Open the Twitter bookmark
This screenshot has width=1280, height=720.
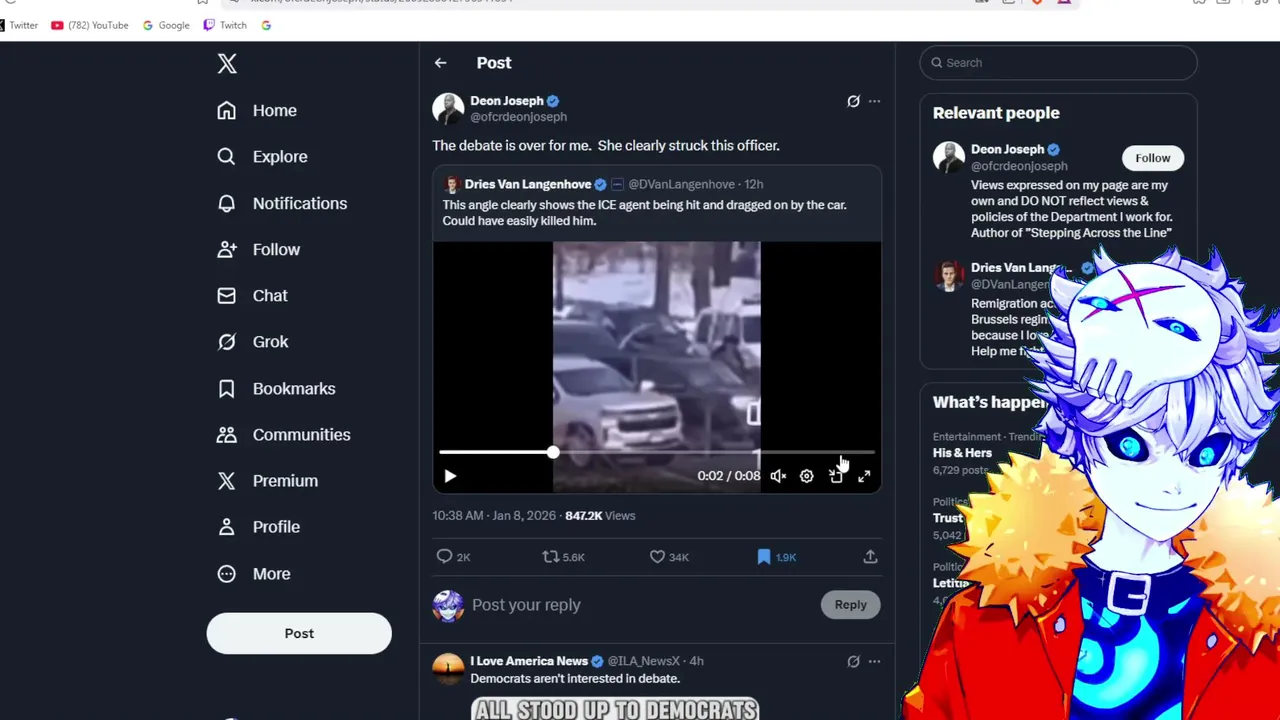(x=19, y=25)
